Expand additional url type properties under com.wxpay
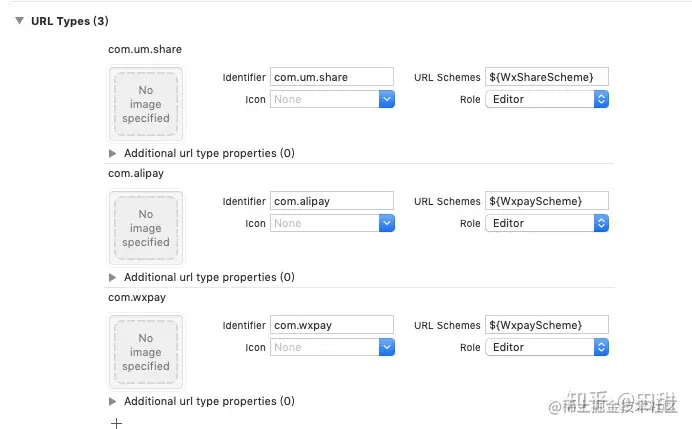Image resolution: width=692 pixels, height=429 pixels. pos(113,401)
